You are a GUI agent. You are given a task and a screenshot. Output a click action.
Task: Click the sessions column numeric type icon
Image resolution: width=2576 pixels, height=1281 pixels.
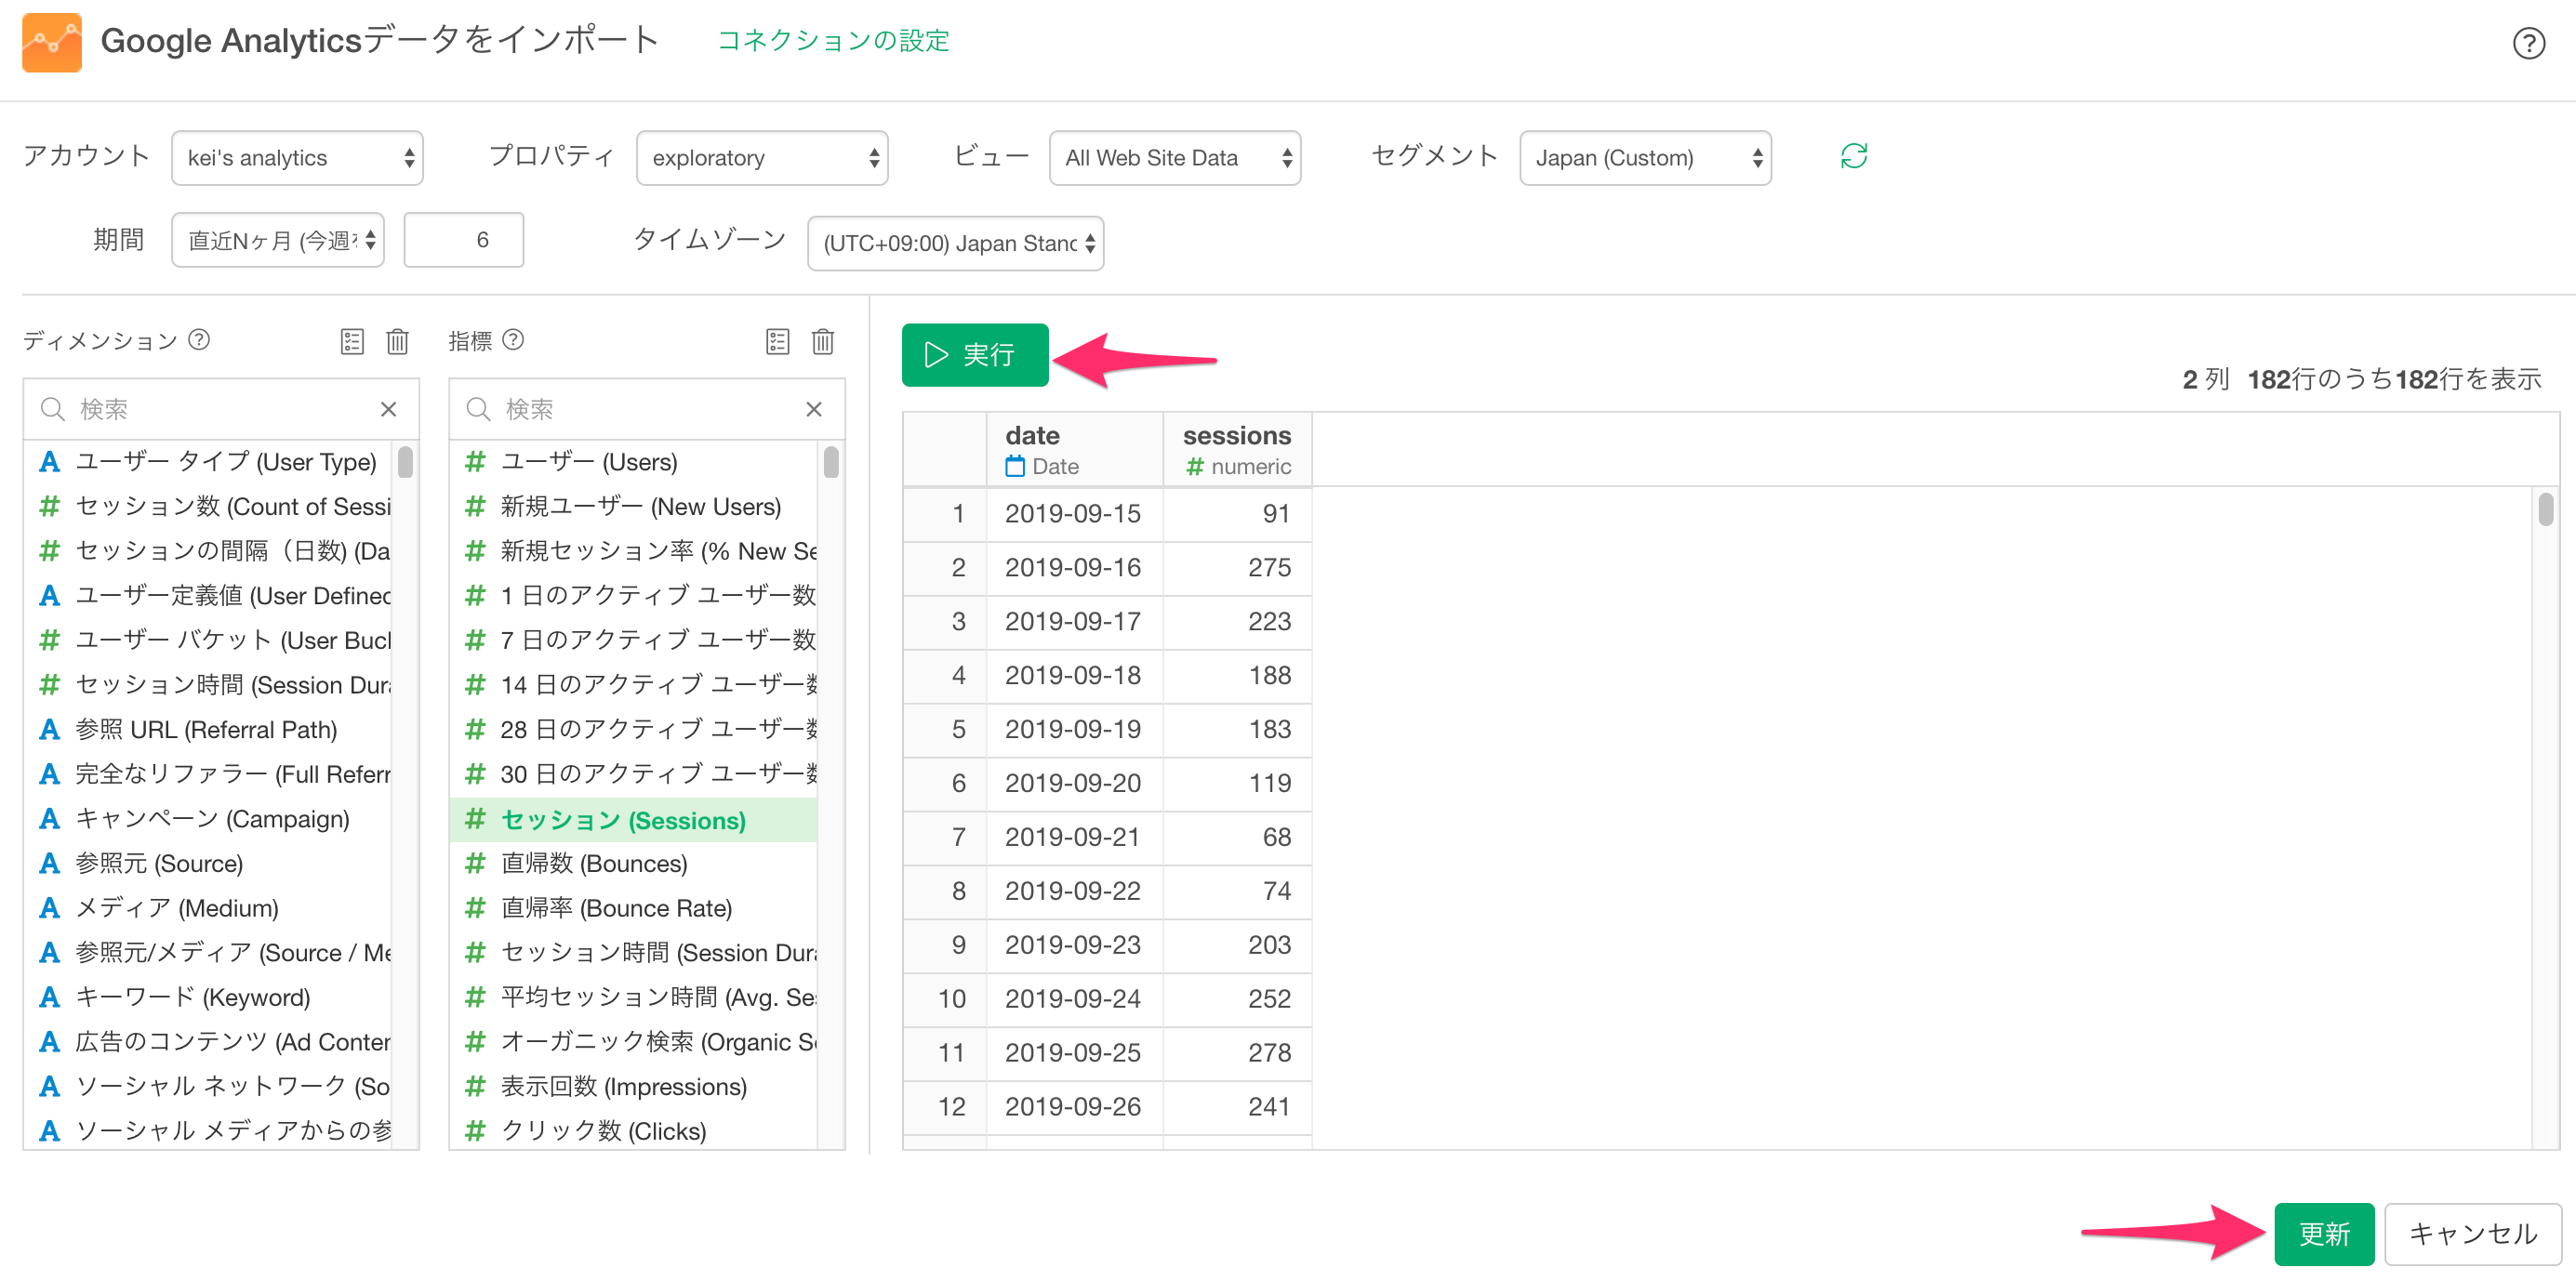1194,466
